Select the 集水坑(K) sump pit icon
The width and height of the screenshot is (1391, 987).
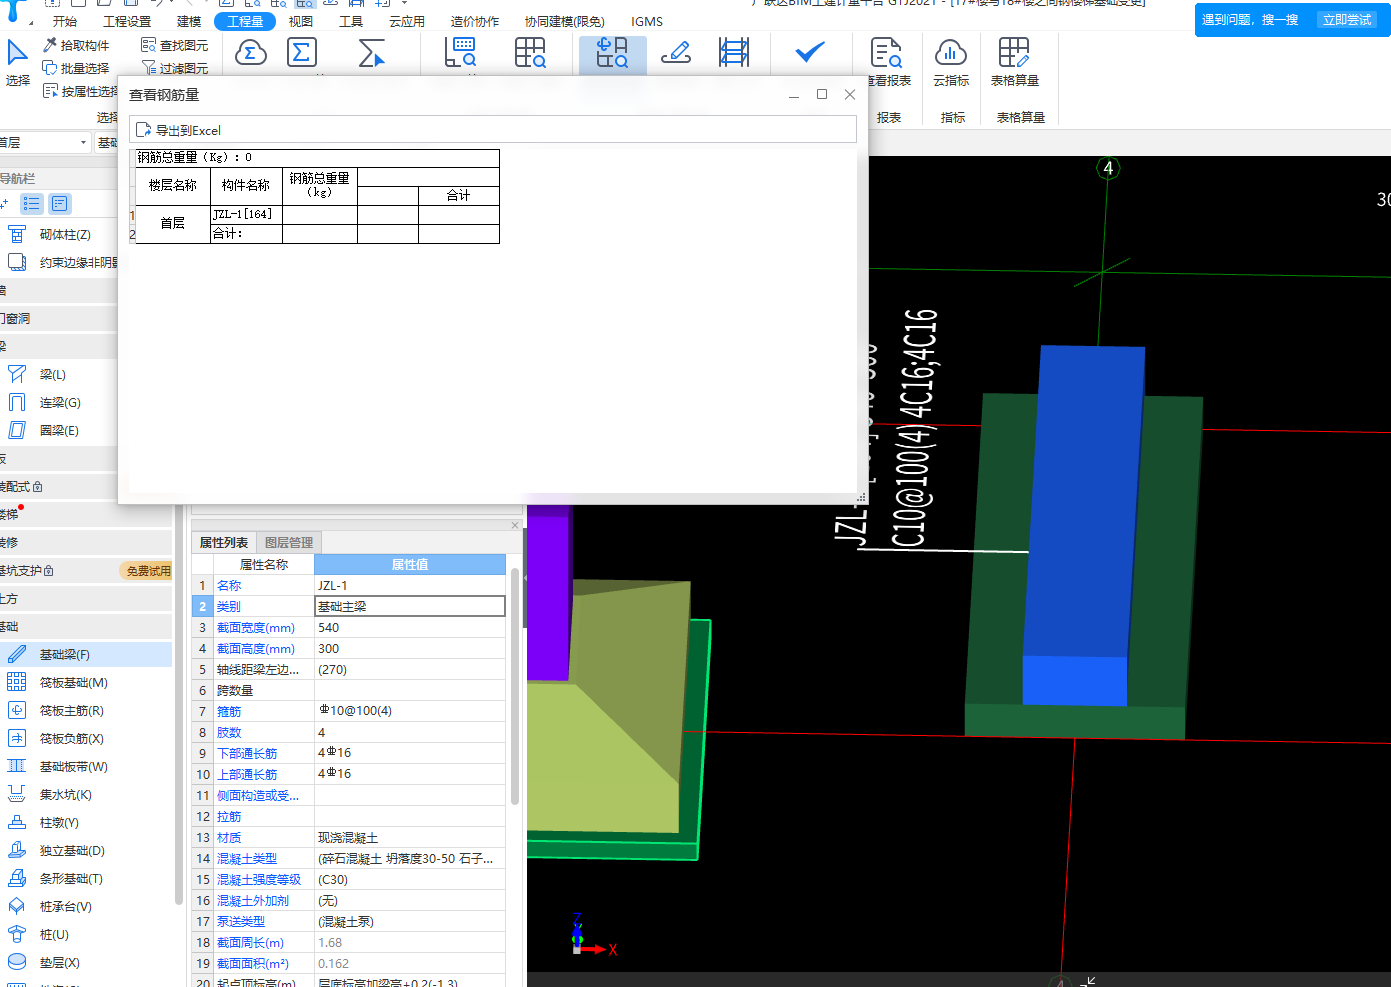(x=17, y=794)
